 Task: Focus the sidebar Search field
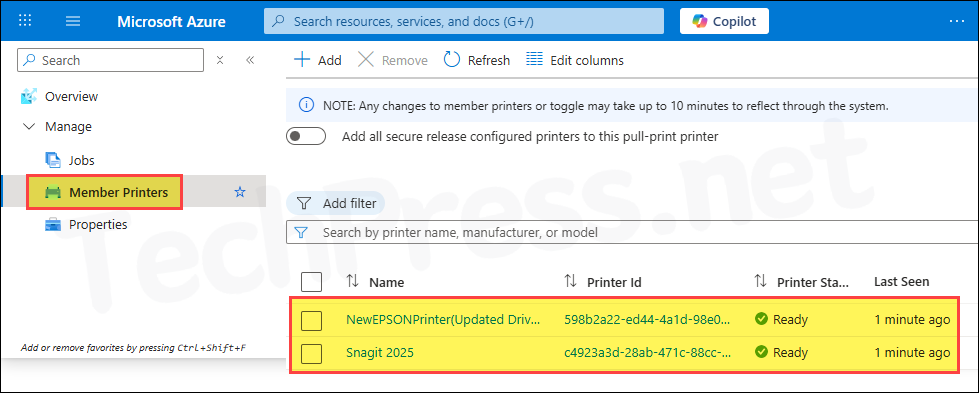coord(111,60)
